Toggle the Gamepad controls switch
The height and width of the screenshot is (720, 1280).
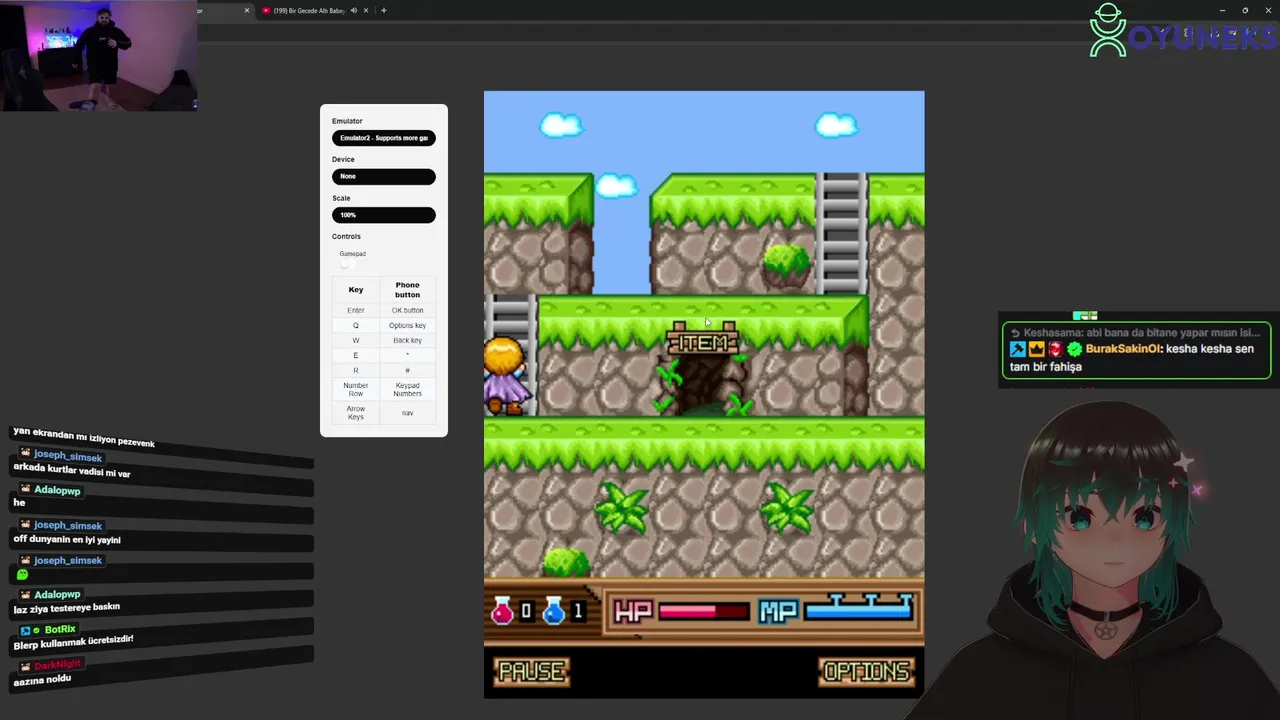pos(346,264)
